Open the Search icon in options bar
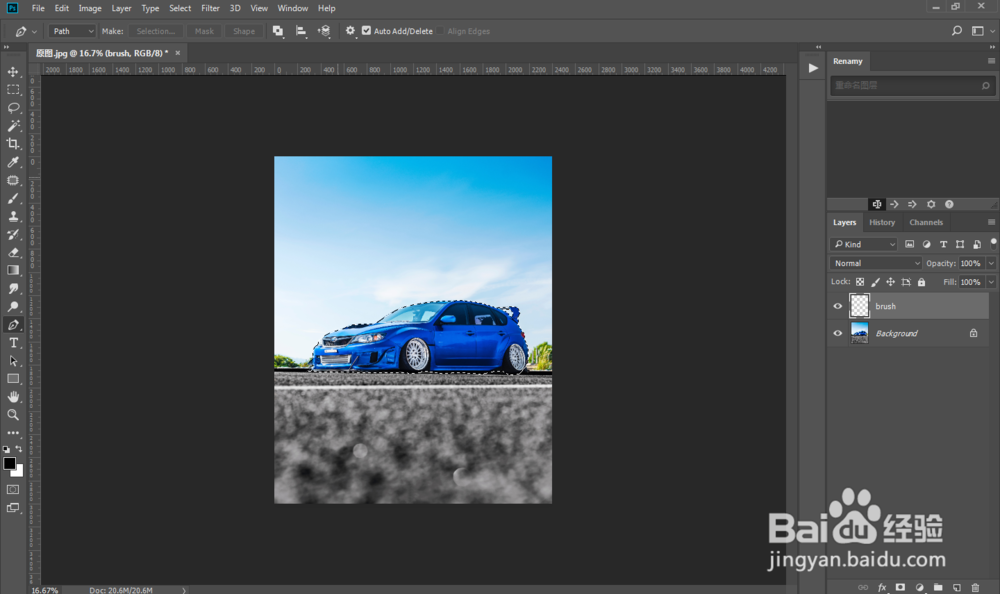1000x594 pixels. (x=957, y=31)
